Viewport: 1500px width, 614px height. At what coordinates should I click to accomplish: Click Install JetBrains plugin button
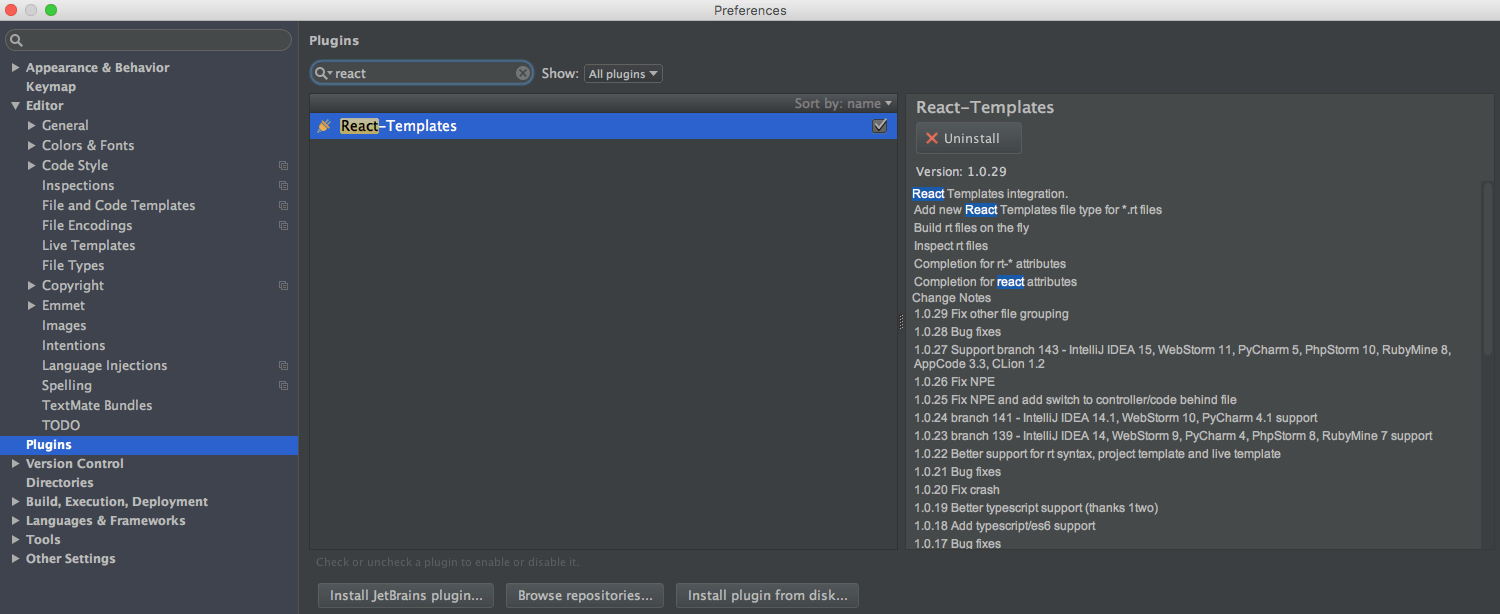click(x=405, y=596)
